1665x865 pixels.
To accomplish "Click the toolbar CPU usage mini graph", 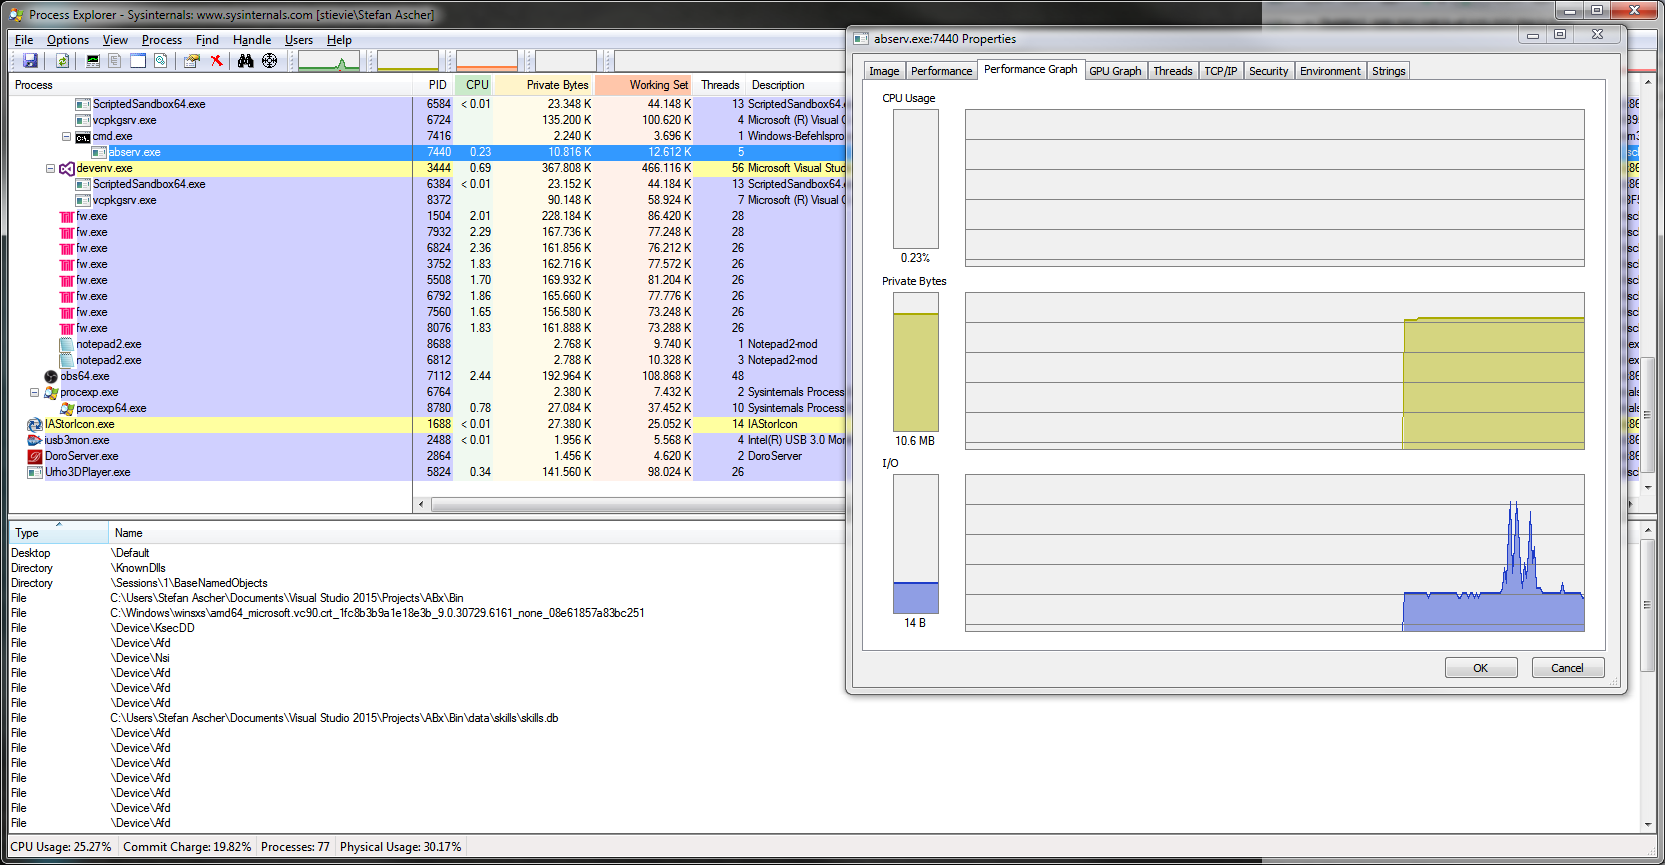I will 329,61.
